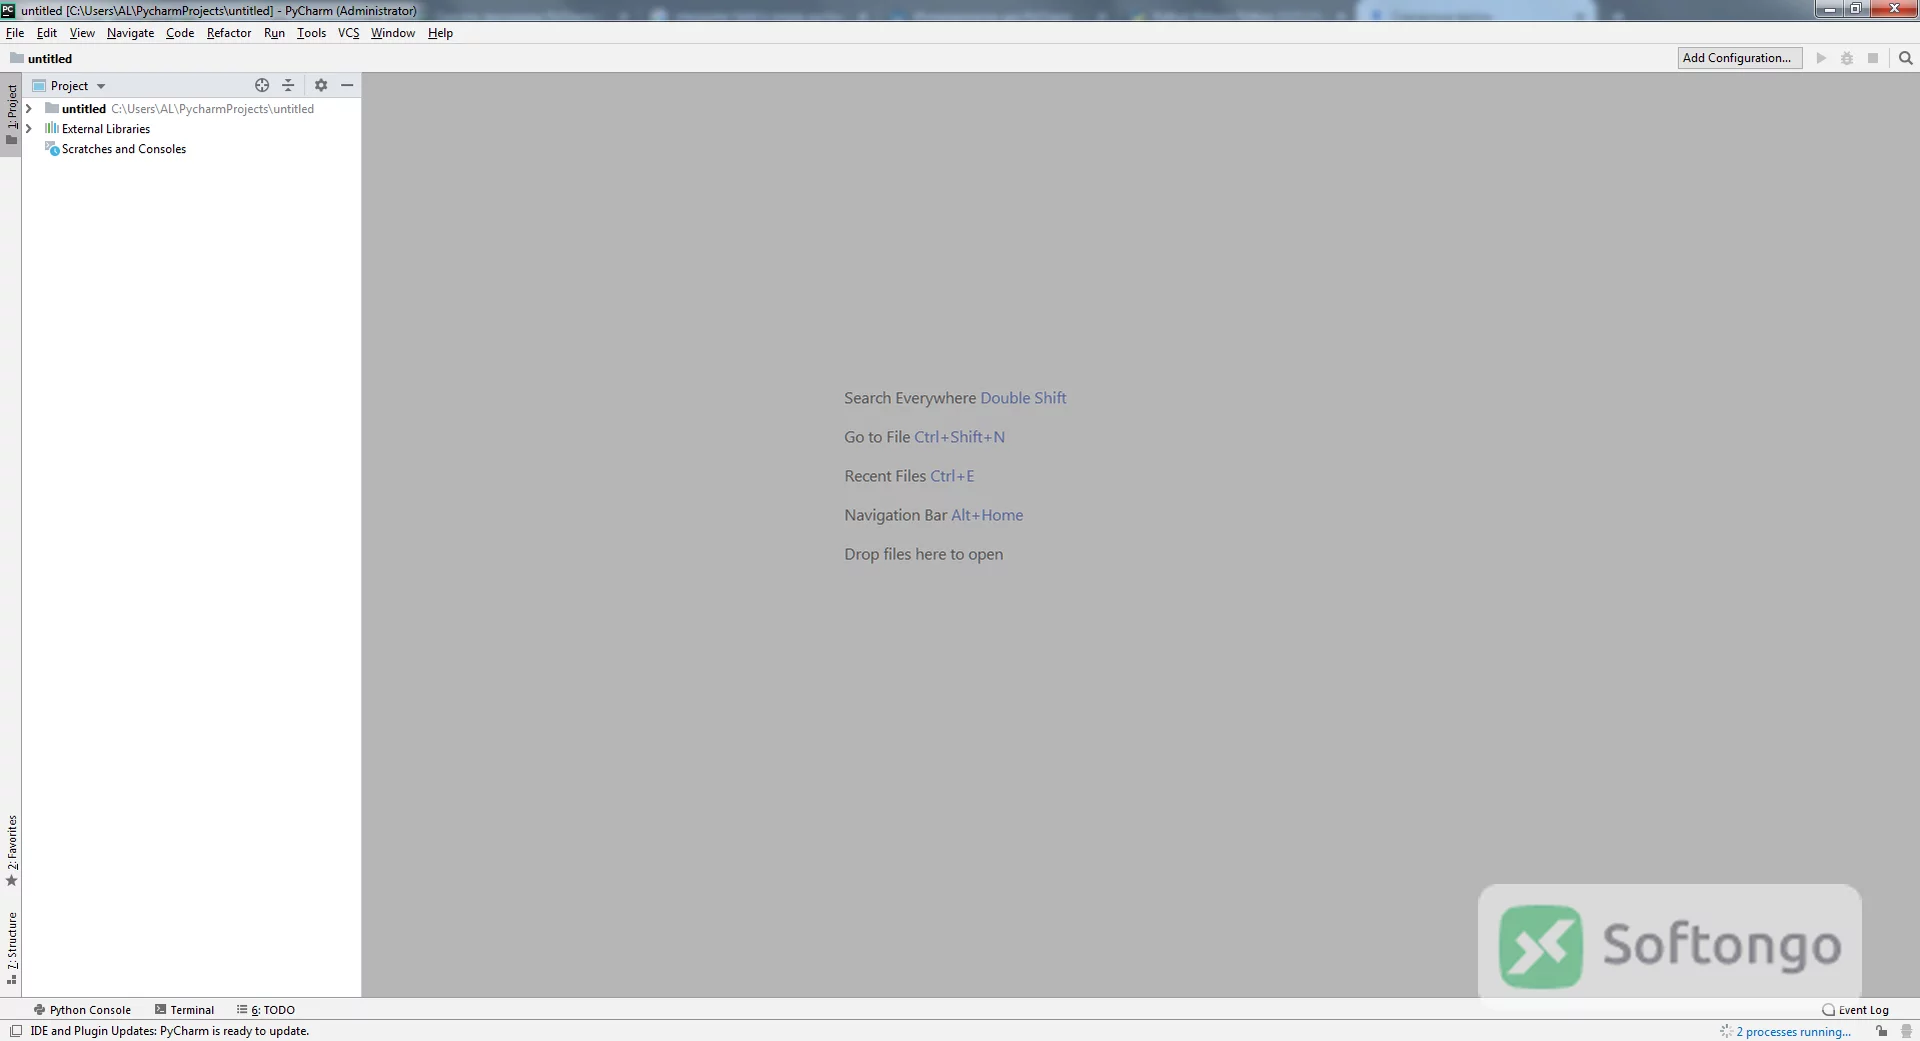Open the Event Log
This screenshot has height=1041, width=1920.
(x=1855, y=1010)
